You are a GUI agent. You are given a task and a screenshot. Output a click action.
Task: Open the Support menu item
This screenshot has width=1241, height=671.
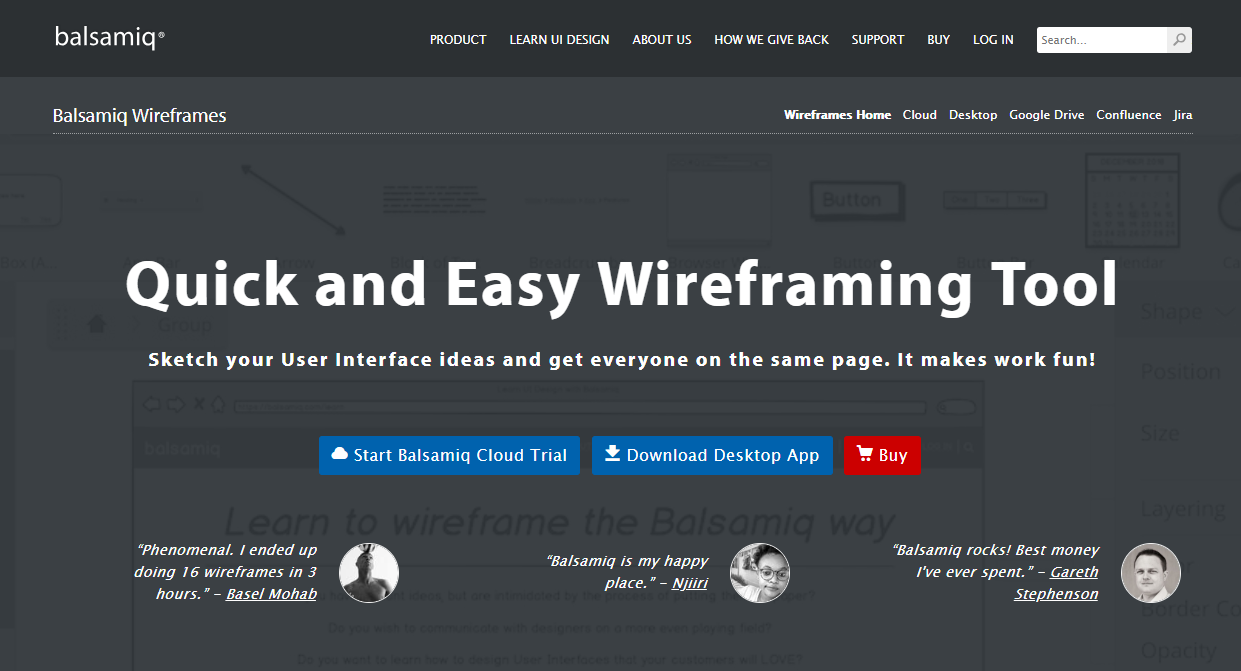tap(877, 40)
